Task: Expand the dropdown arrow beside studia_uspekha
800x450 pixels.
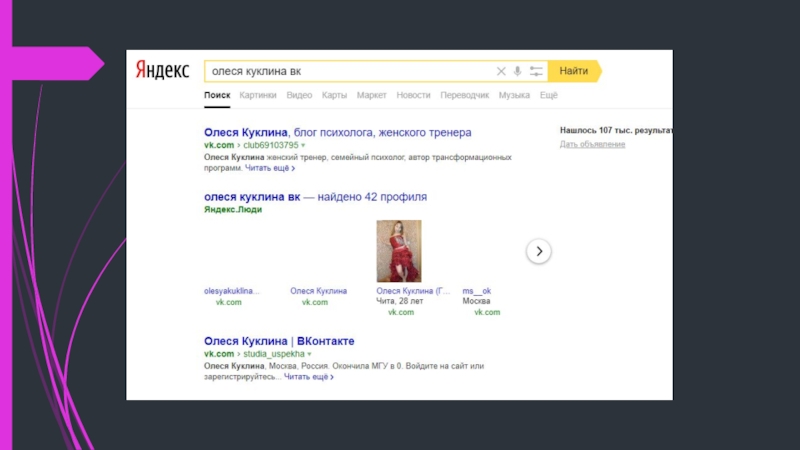Action: pyautogui.click(x=309, y=354)
